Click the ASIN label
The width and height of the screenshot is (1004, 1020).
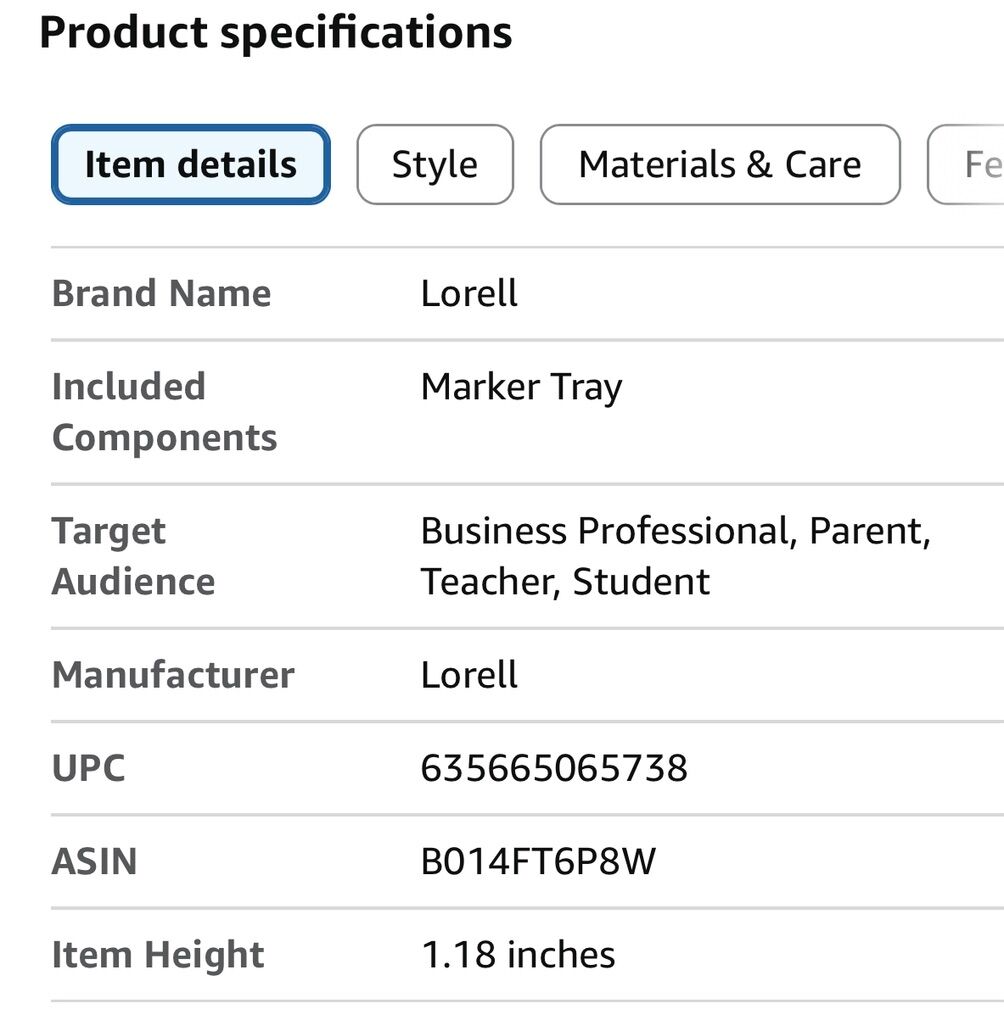pos(94,862)
